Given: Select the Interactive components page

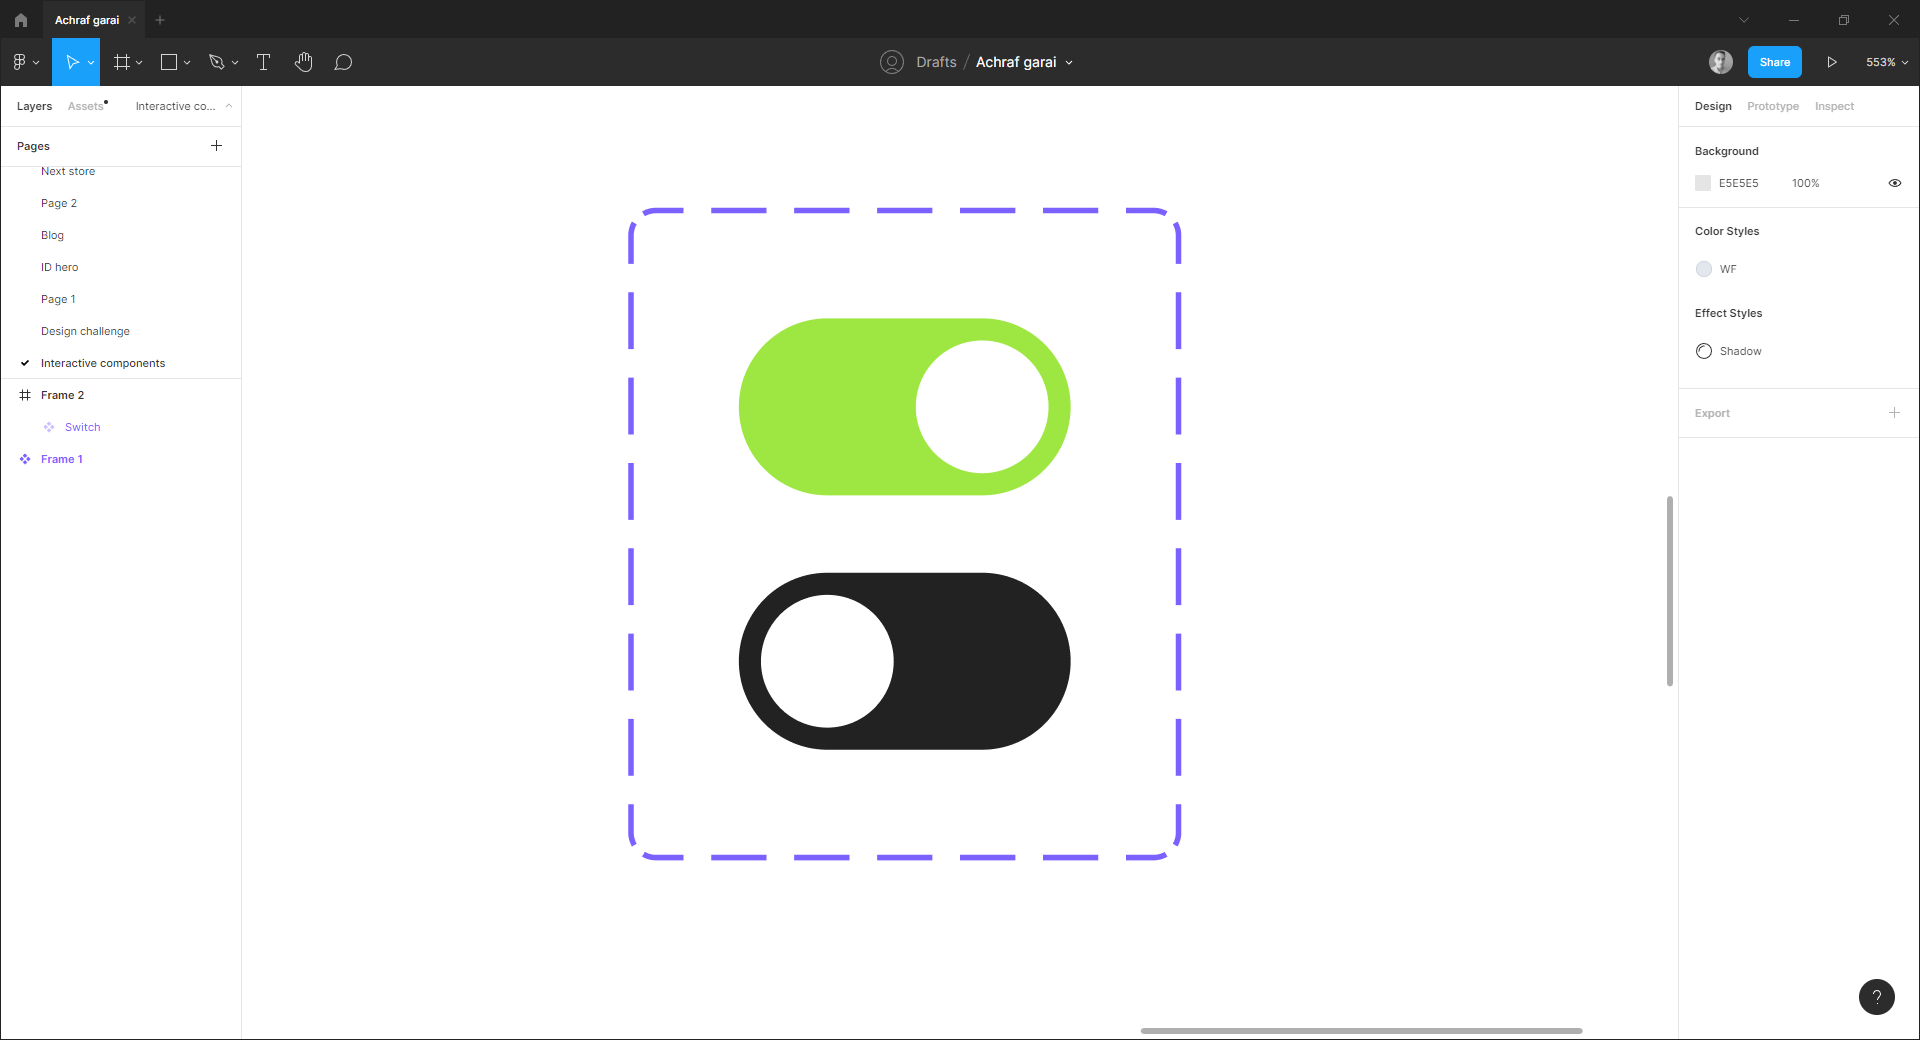Looking at the screenshot, I should (103, 363).
